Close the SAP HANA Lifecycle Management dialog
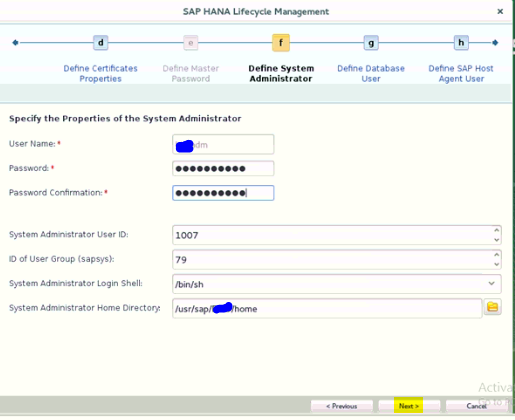This screenshot has height=420, width=515. point(500,11)
